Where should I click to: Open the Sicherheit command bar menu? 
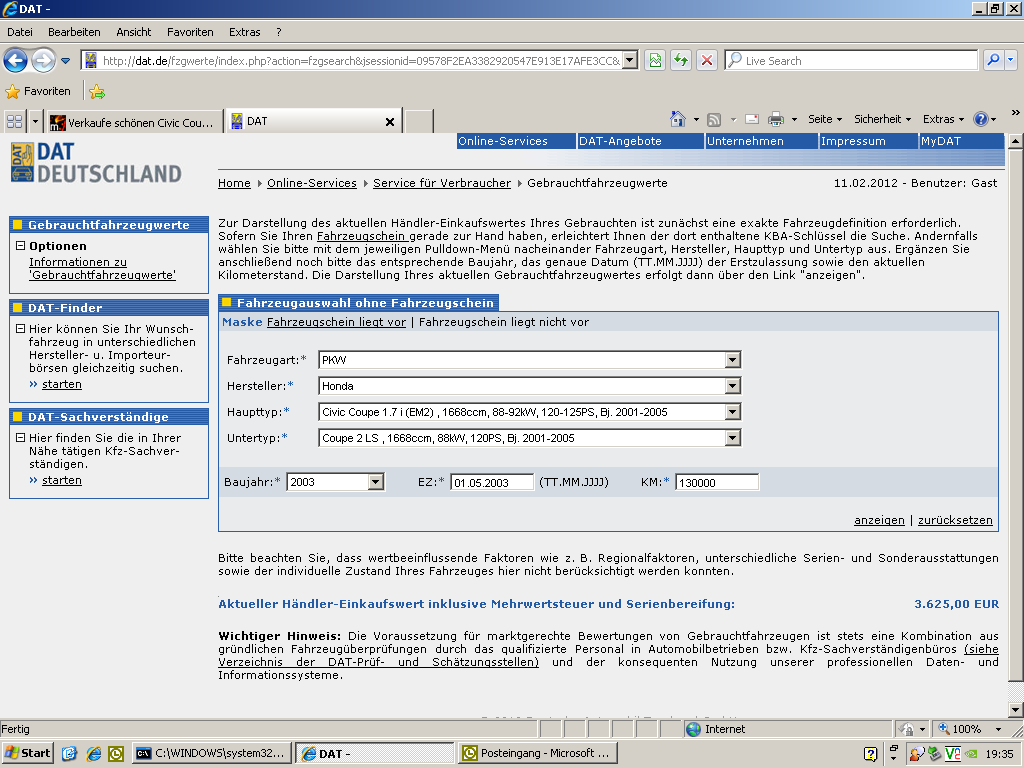[882, 119]
